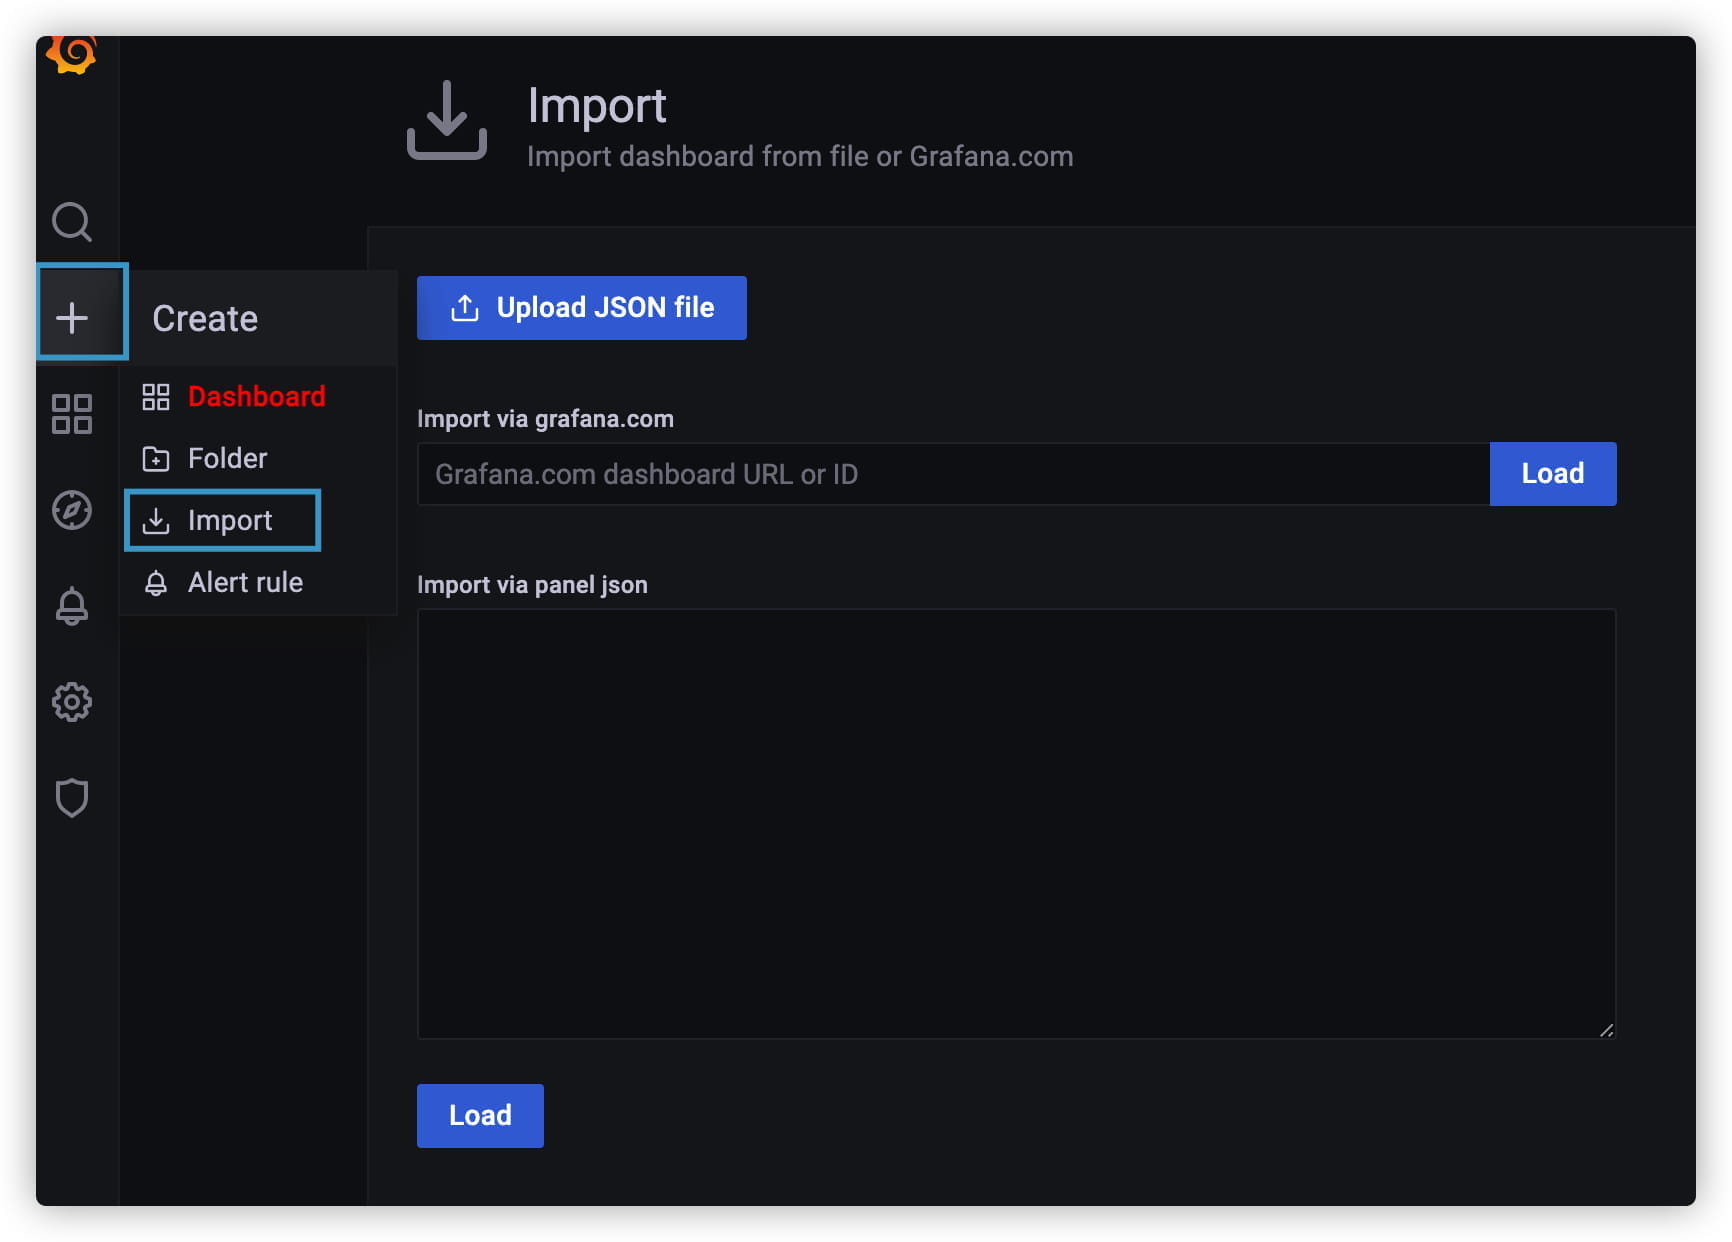Image resolution: width=1732 pixels, height=1242 pixels.
Task: Click the large Import download icon in header
Action: pyautogui.click(x=447, y=120)
